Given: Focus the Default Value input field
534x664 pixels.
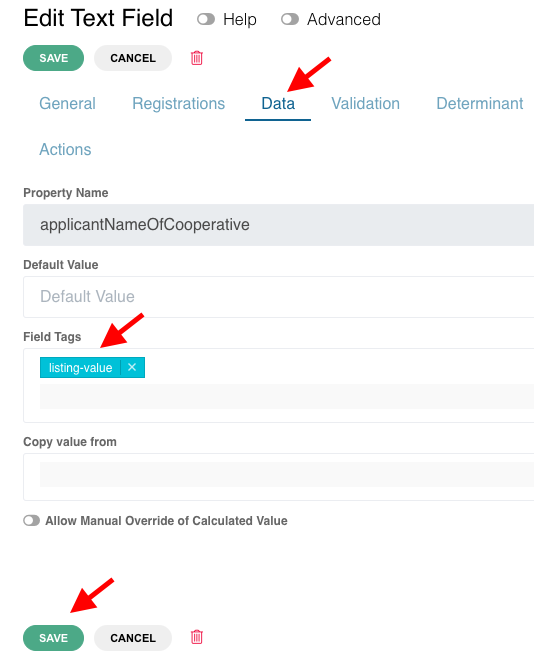Looking at the screenshot, I should [x=279, y=297].
